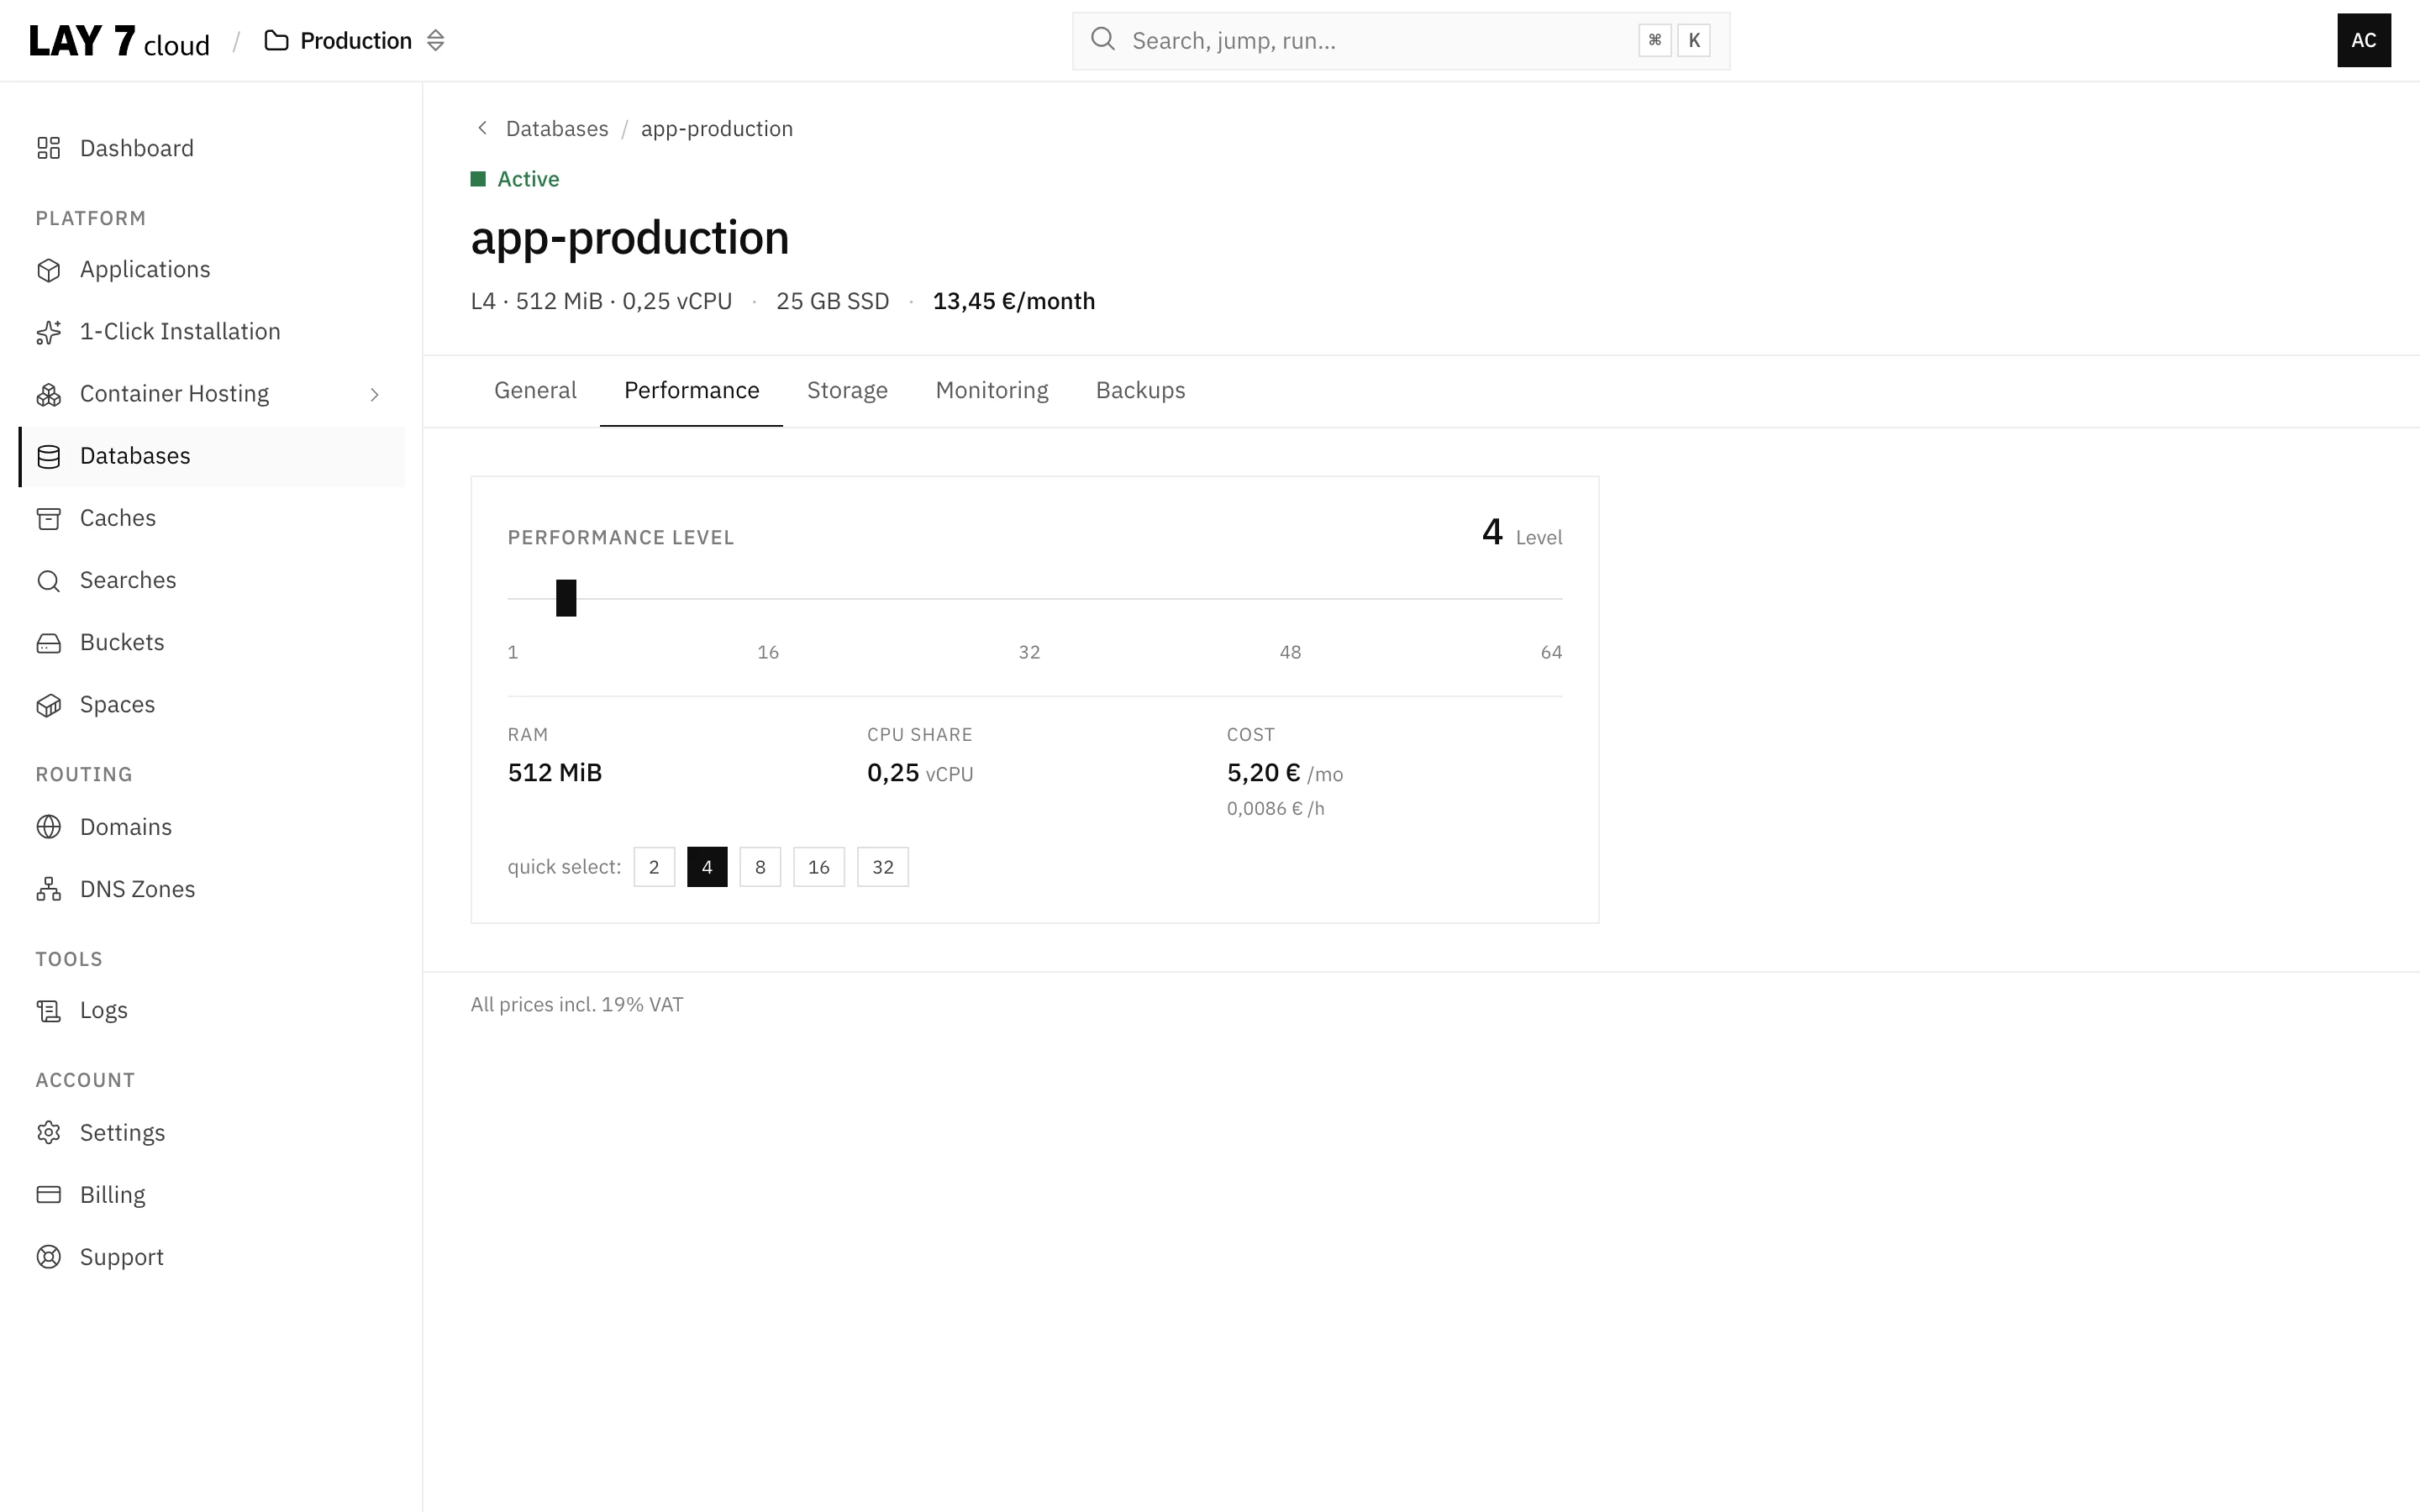The image size is (2420, 1512).
Task: Click the Settings gear icon
Action: pyautogui.click(x=48, y=1132)
